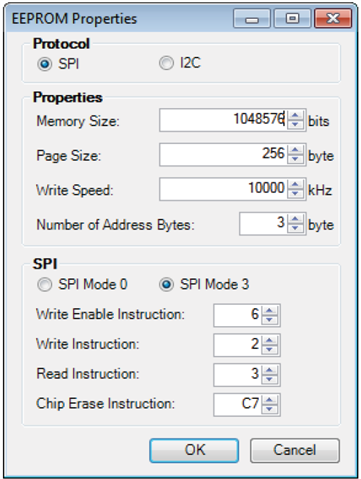361x479 pixels.
Task: Increase Write Speed with up arrow
Action: [295, 185]
